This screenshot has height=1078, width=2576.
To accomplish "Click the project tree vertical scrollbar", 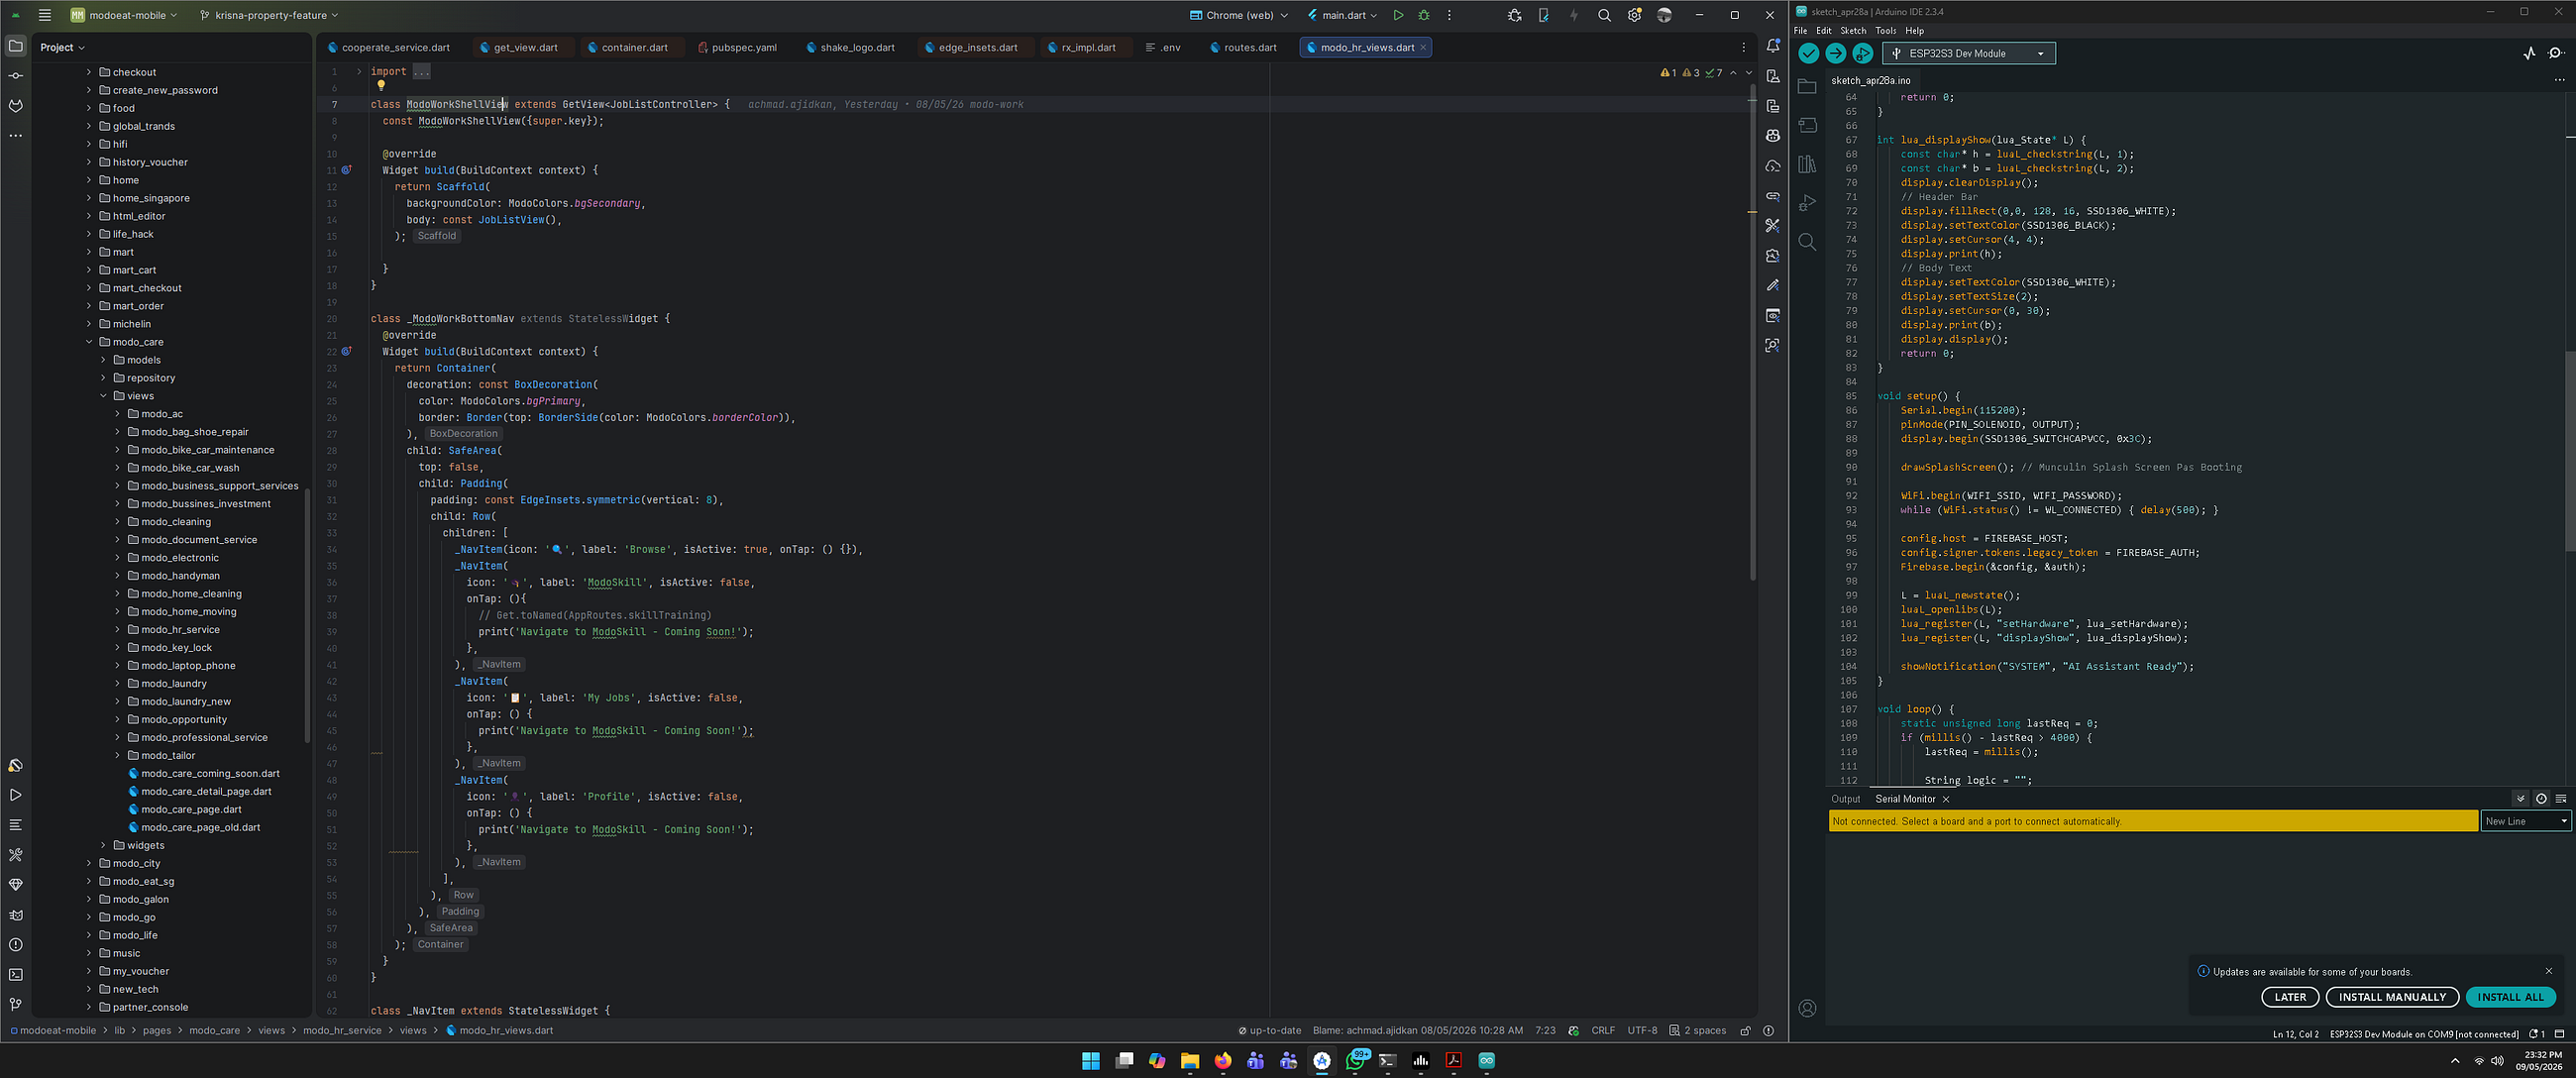I will point(307,615).
